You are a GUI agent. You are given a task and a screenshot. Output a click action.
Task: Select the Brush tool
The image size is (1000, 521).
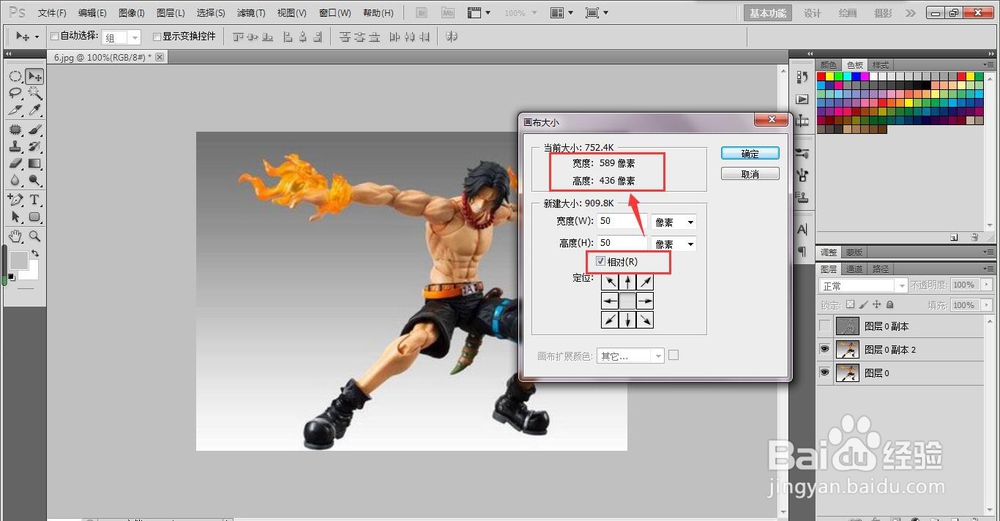point(35,130)
